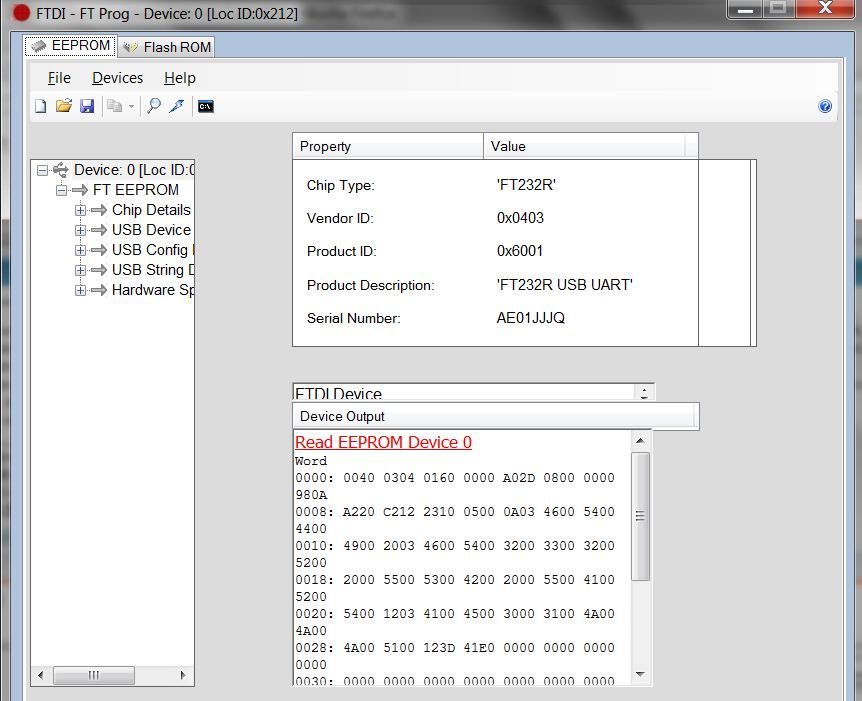
Task: Collapse the FT EEPROM tree node
Action: click(61, 190)
